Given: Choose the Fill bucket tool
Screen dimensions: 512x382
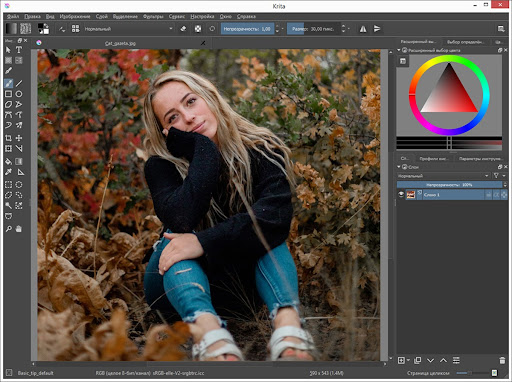Looking at the screenshot, I should [x=8, y=162].
